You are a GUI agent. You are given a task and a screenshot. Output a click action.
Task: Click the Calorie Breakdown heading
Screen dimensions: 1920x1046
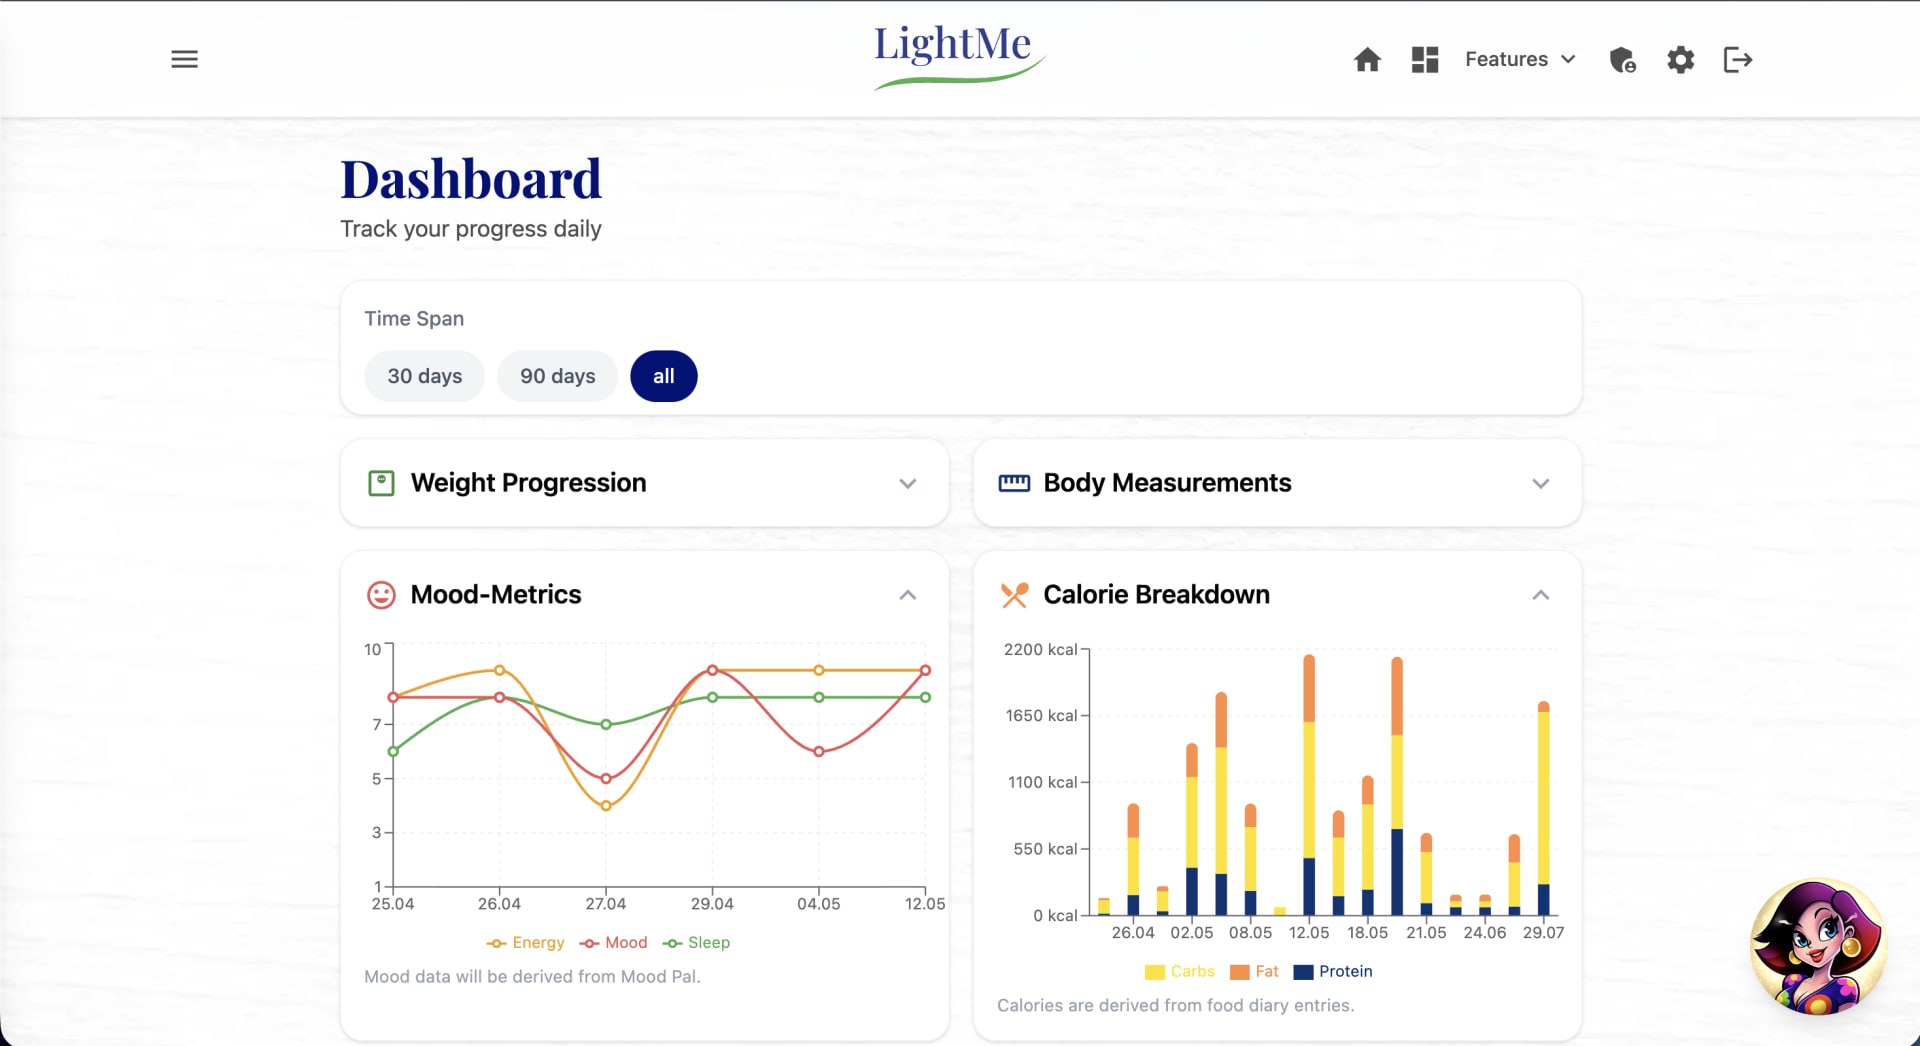[1156, 595]
